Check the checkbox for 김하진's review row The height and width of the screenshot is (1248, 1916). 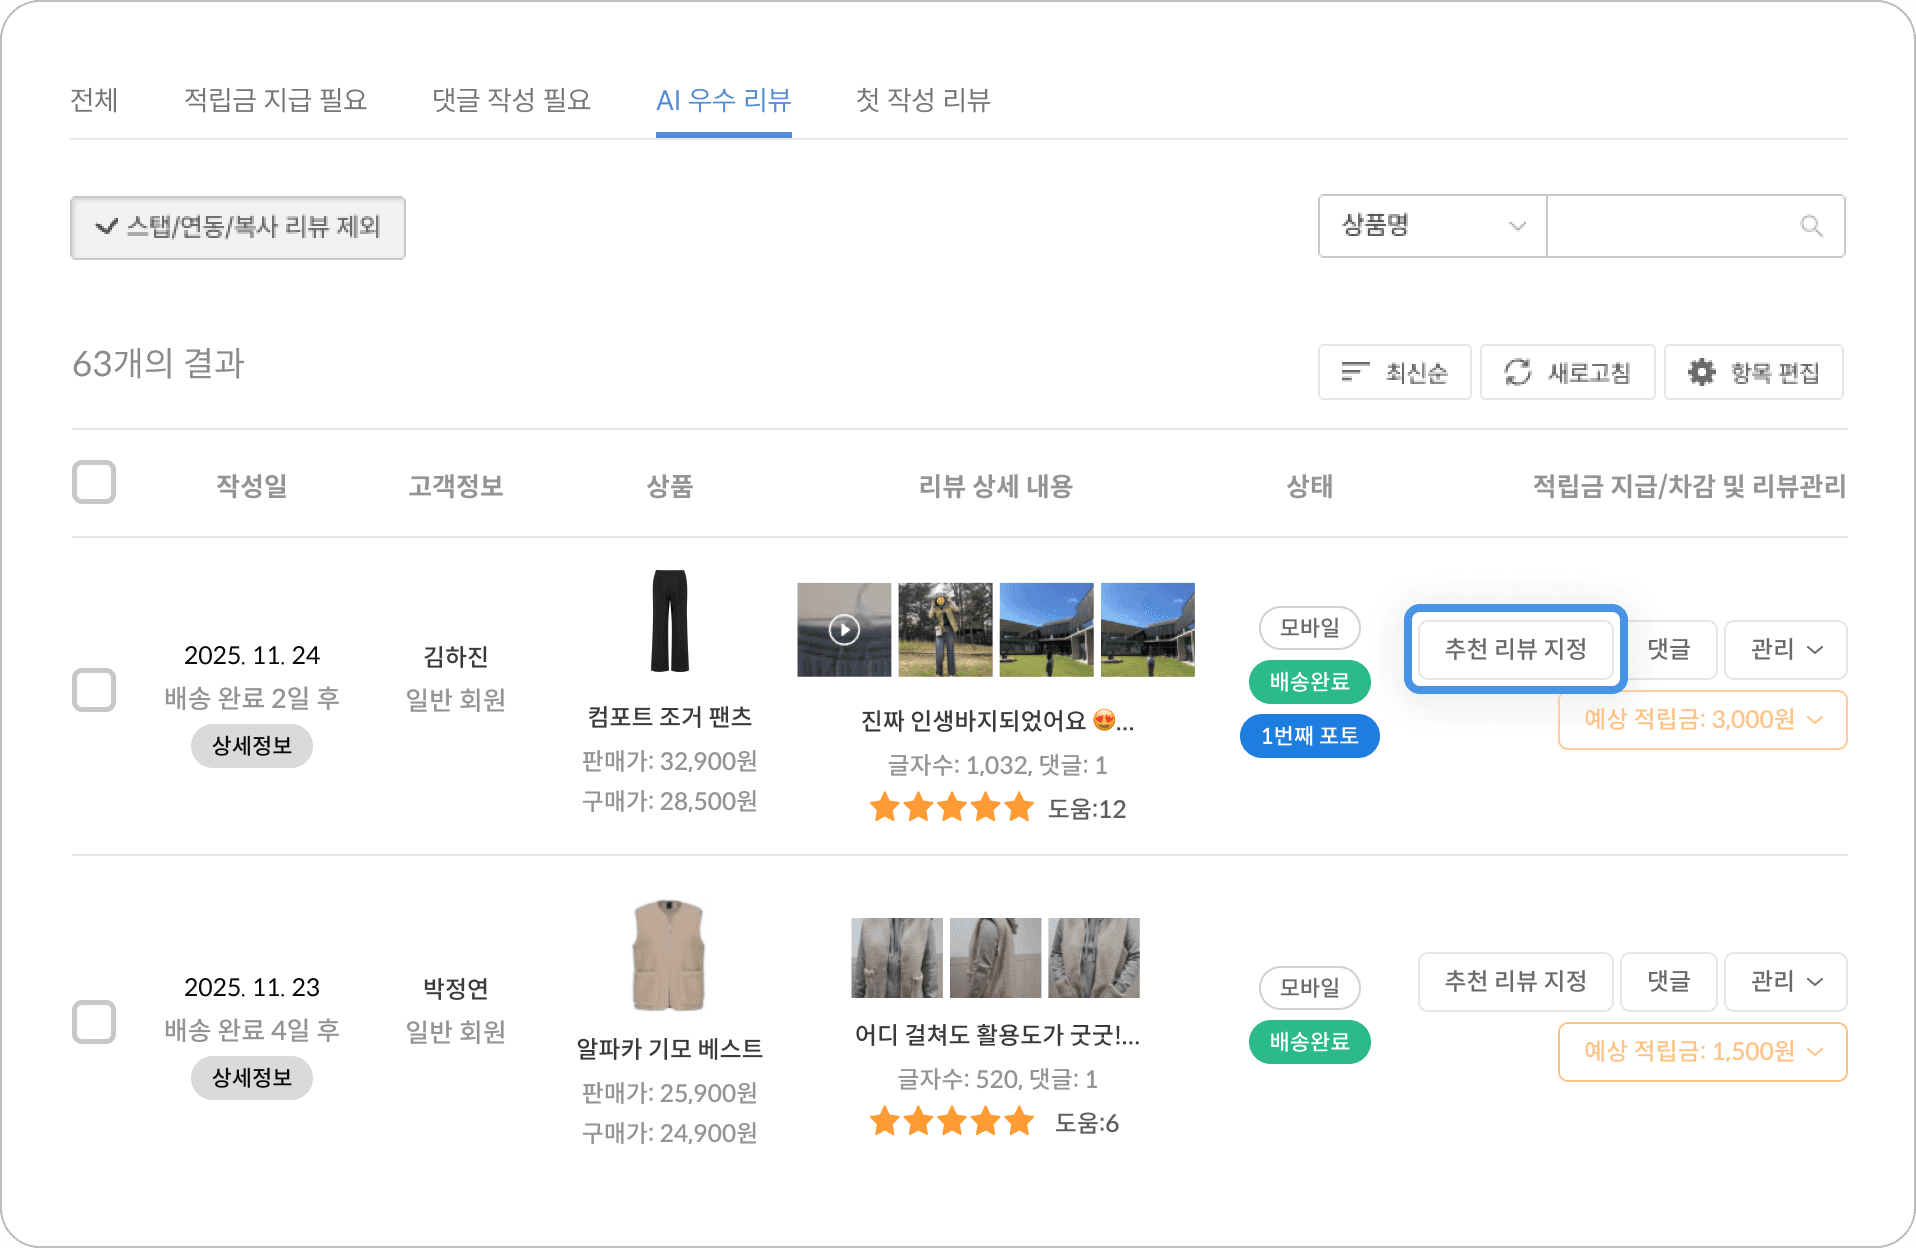click(94, 690)
